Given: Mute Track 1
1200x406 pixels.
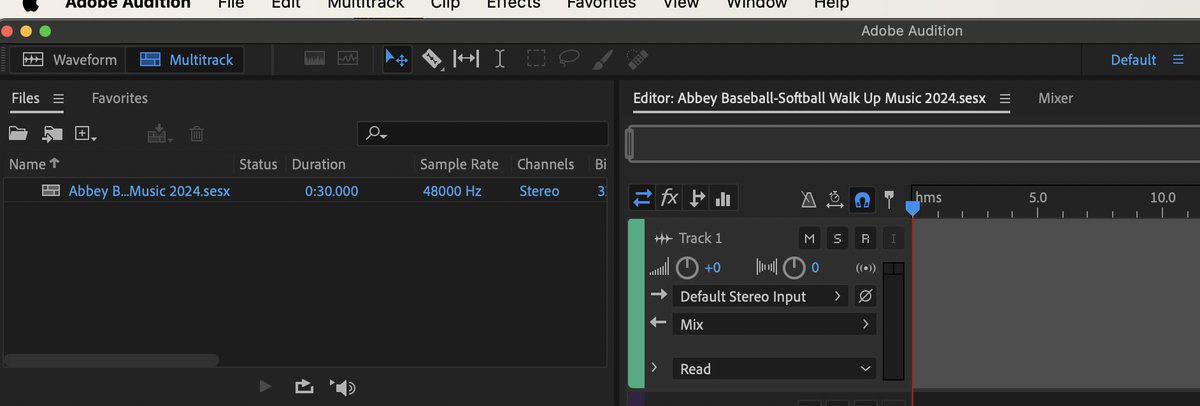Looking at the screenshot, I should (x=809, y=238).
